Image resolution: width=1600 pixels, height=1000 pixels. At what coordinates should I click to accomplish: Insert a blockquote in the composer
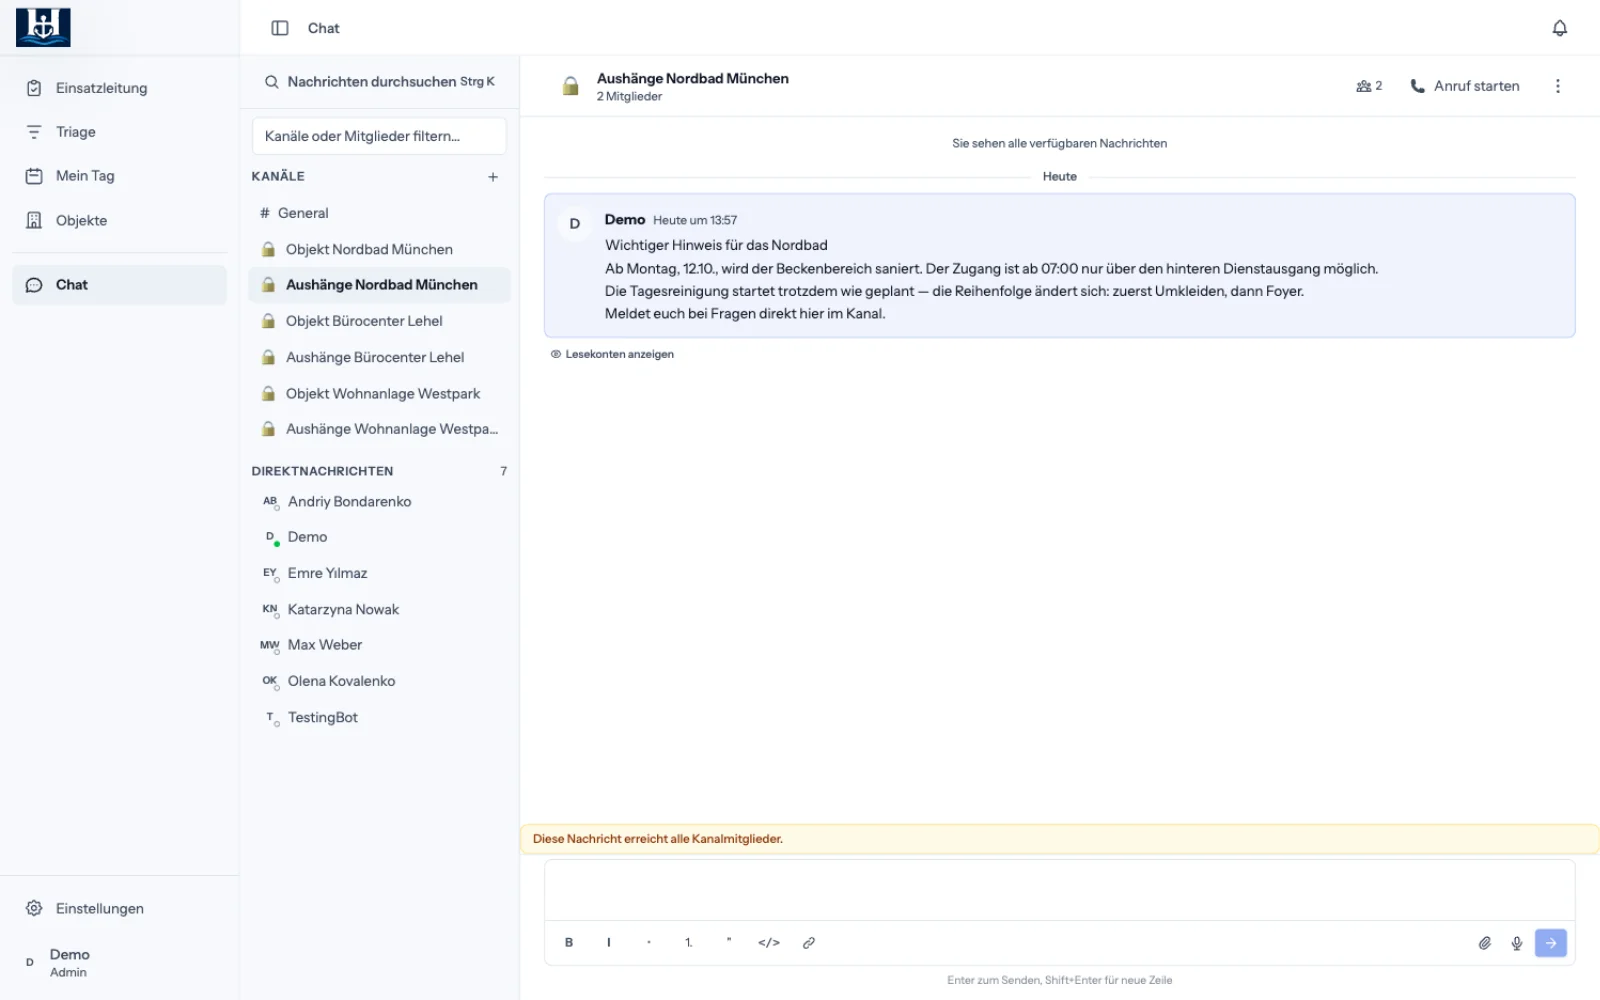coord(729,943)
